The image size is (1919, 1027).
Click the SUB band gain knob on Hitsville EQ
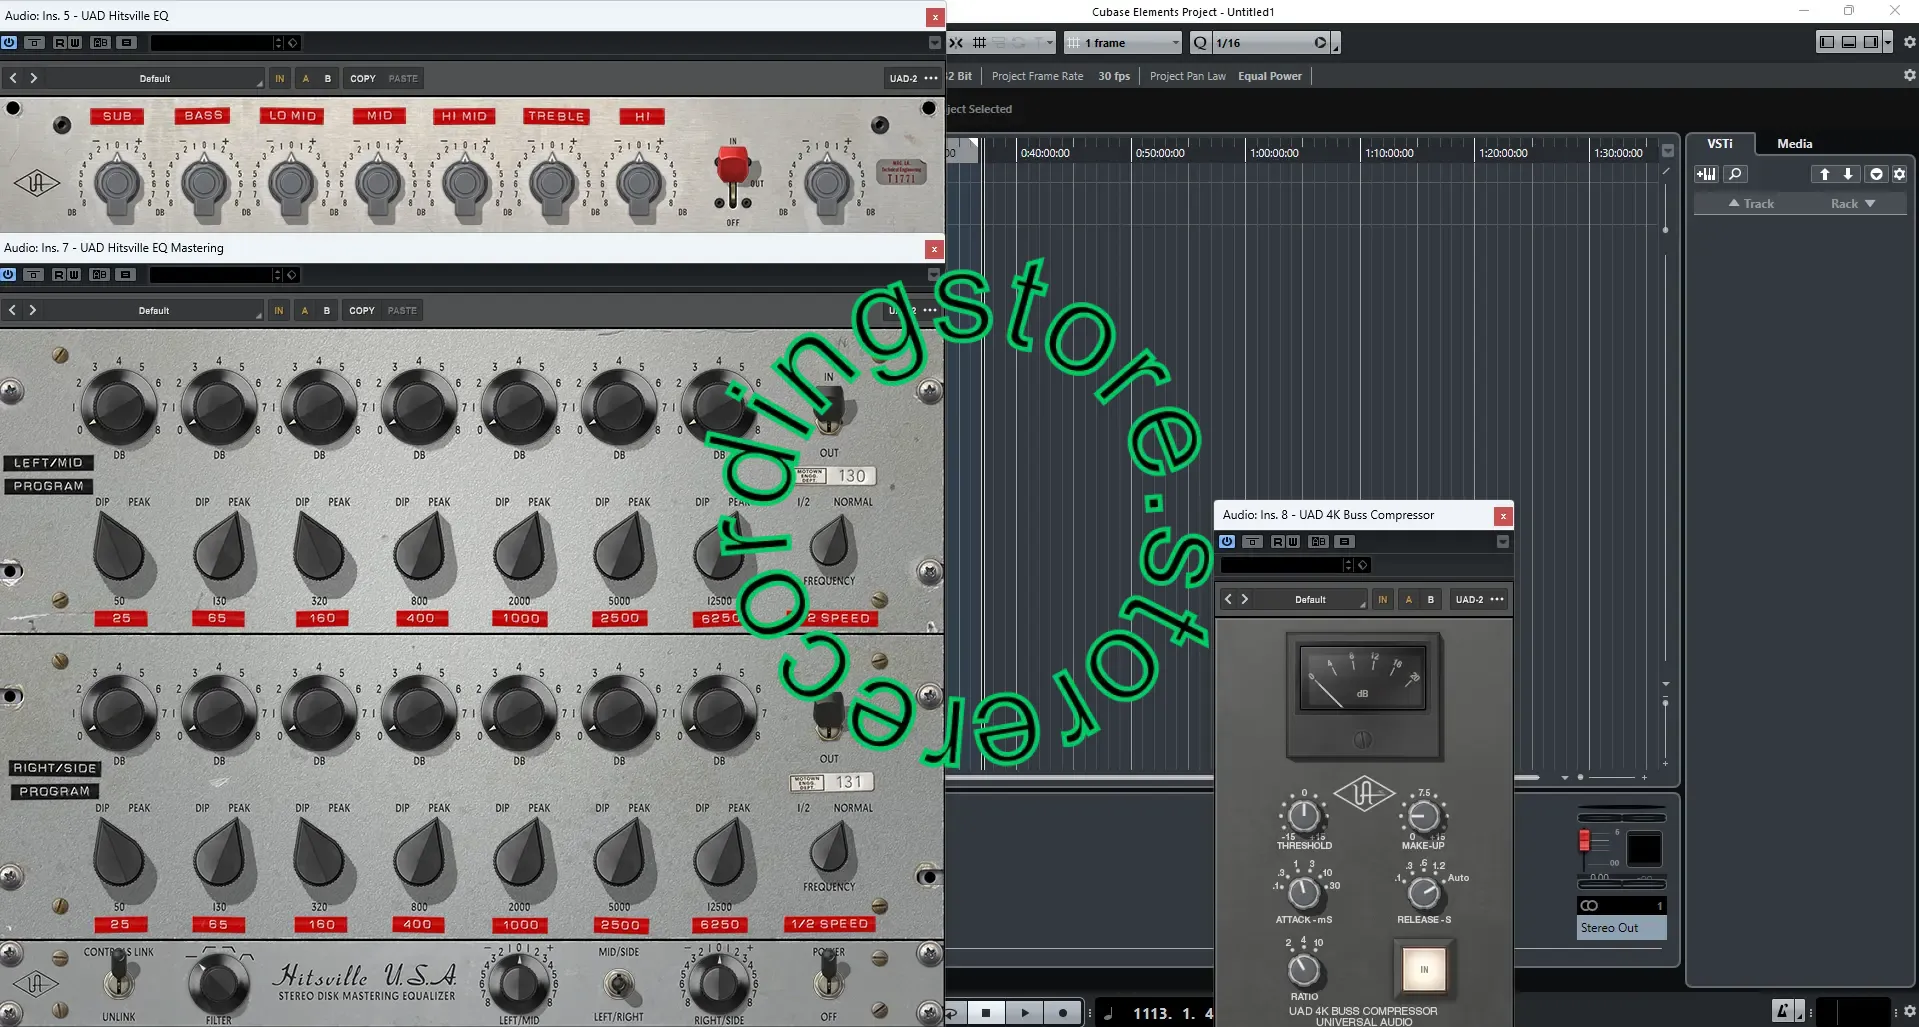pyautogui.click(x=118, y=184)
